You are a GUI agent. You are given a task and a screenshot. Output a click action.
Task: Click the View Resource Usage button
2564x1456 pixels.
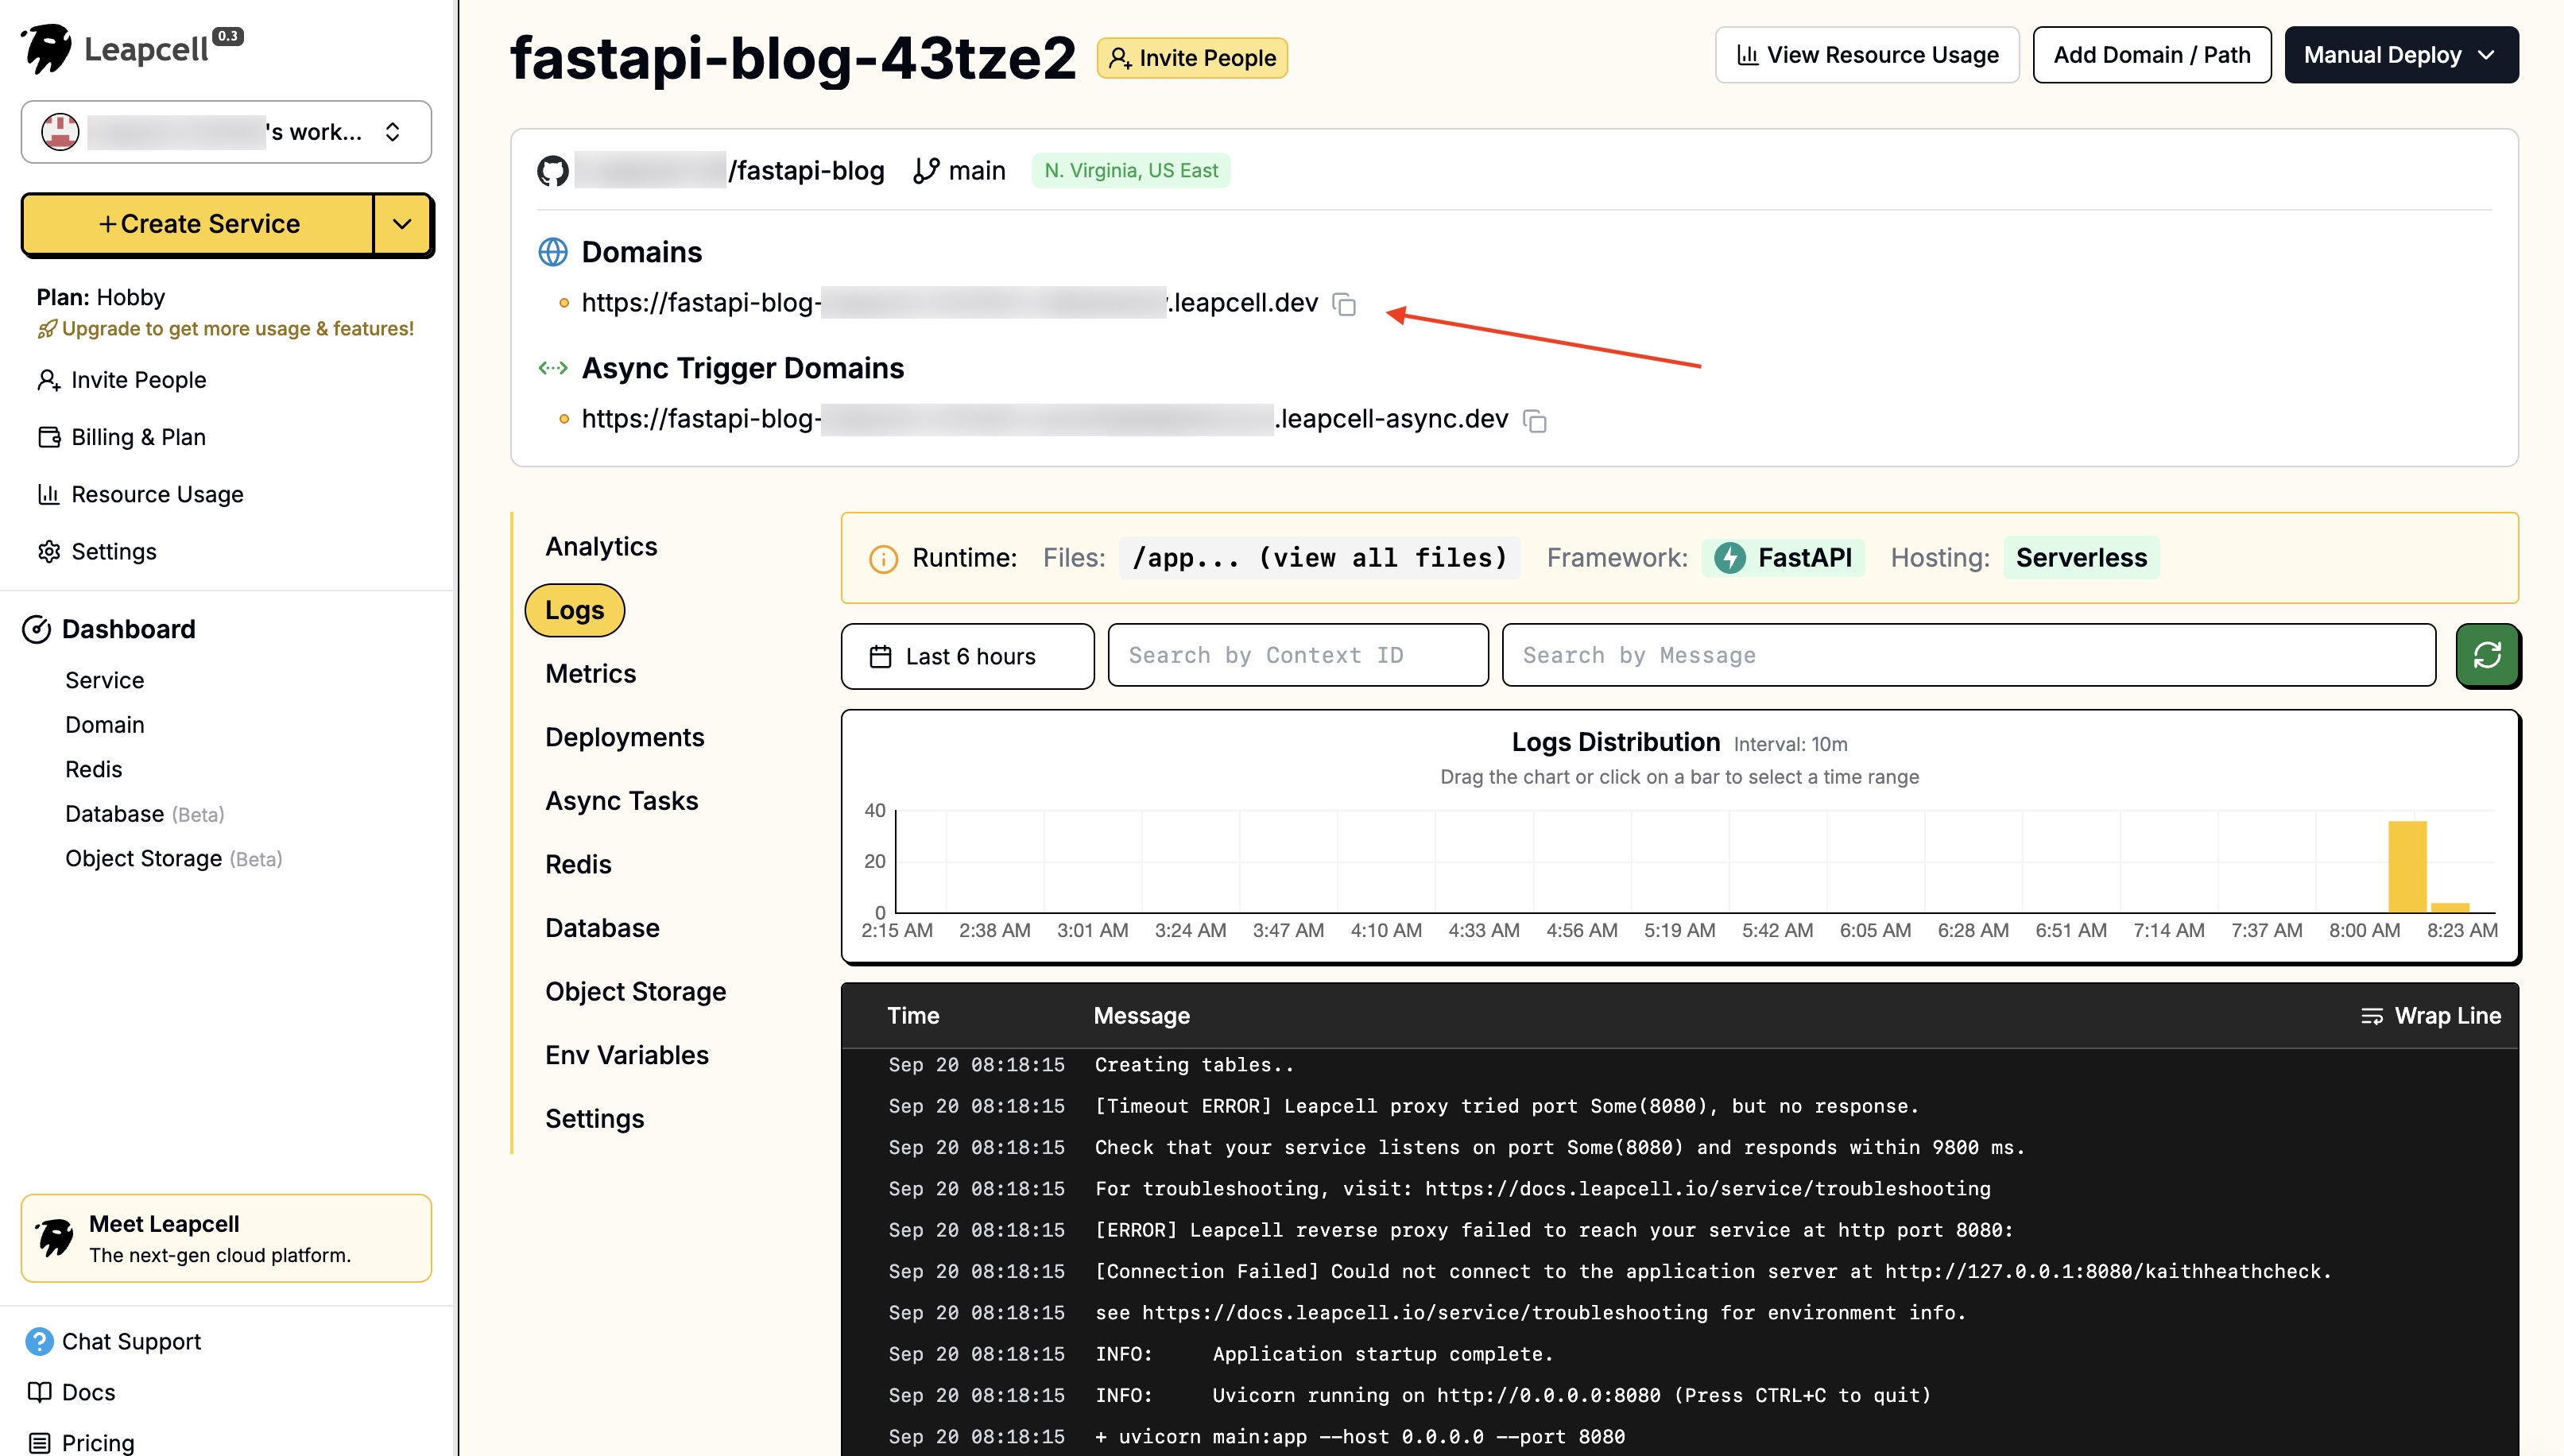1866,55
